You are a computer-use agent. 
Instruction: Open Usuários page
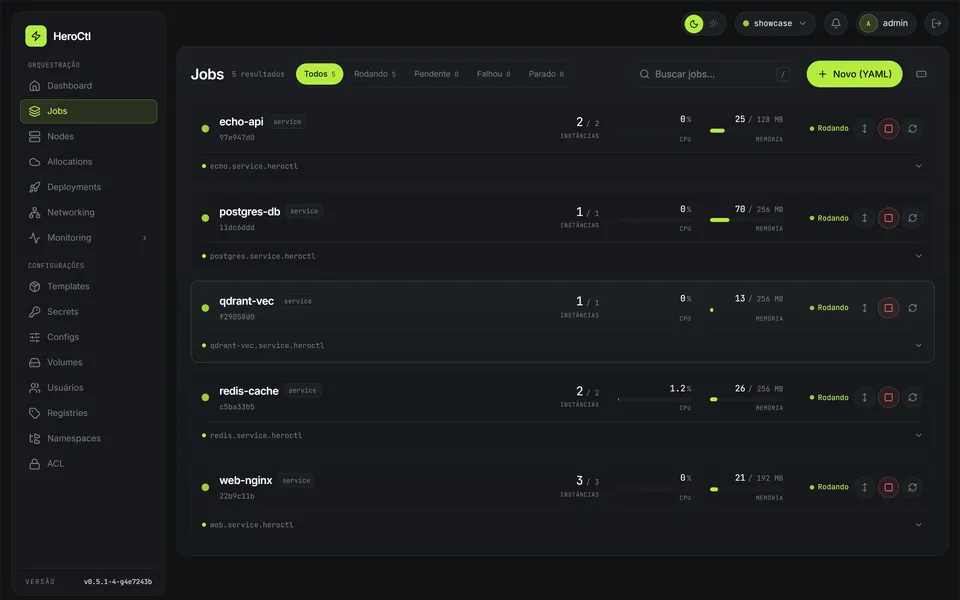[88, 388]
